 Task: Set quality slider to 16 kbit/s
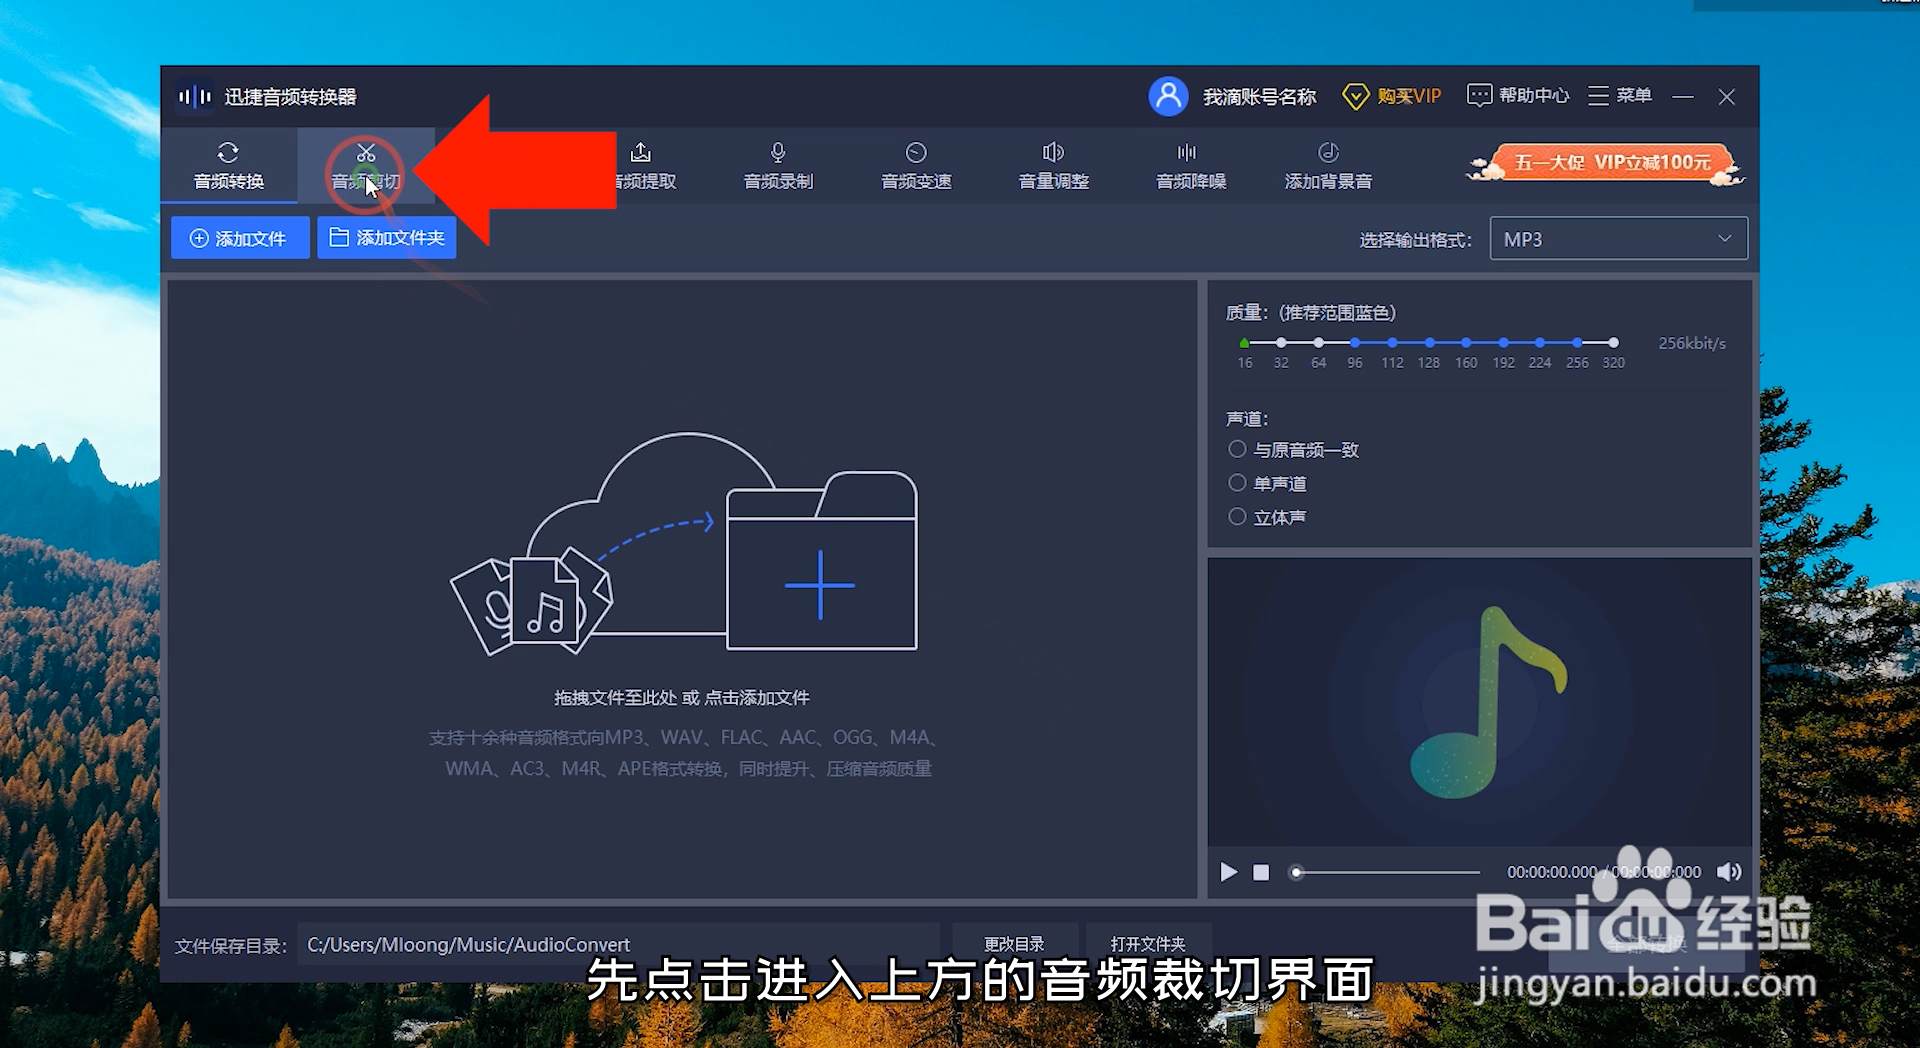(x=1244, y=343)
